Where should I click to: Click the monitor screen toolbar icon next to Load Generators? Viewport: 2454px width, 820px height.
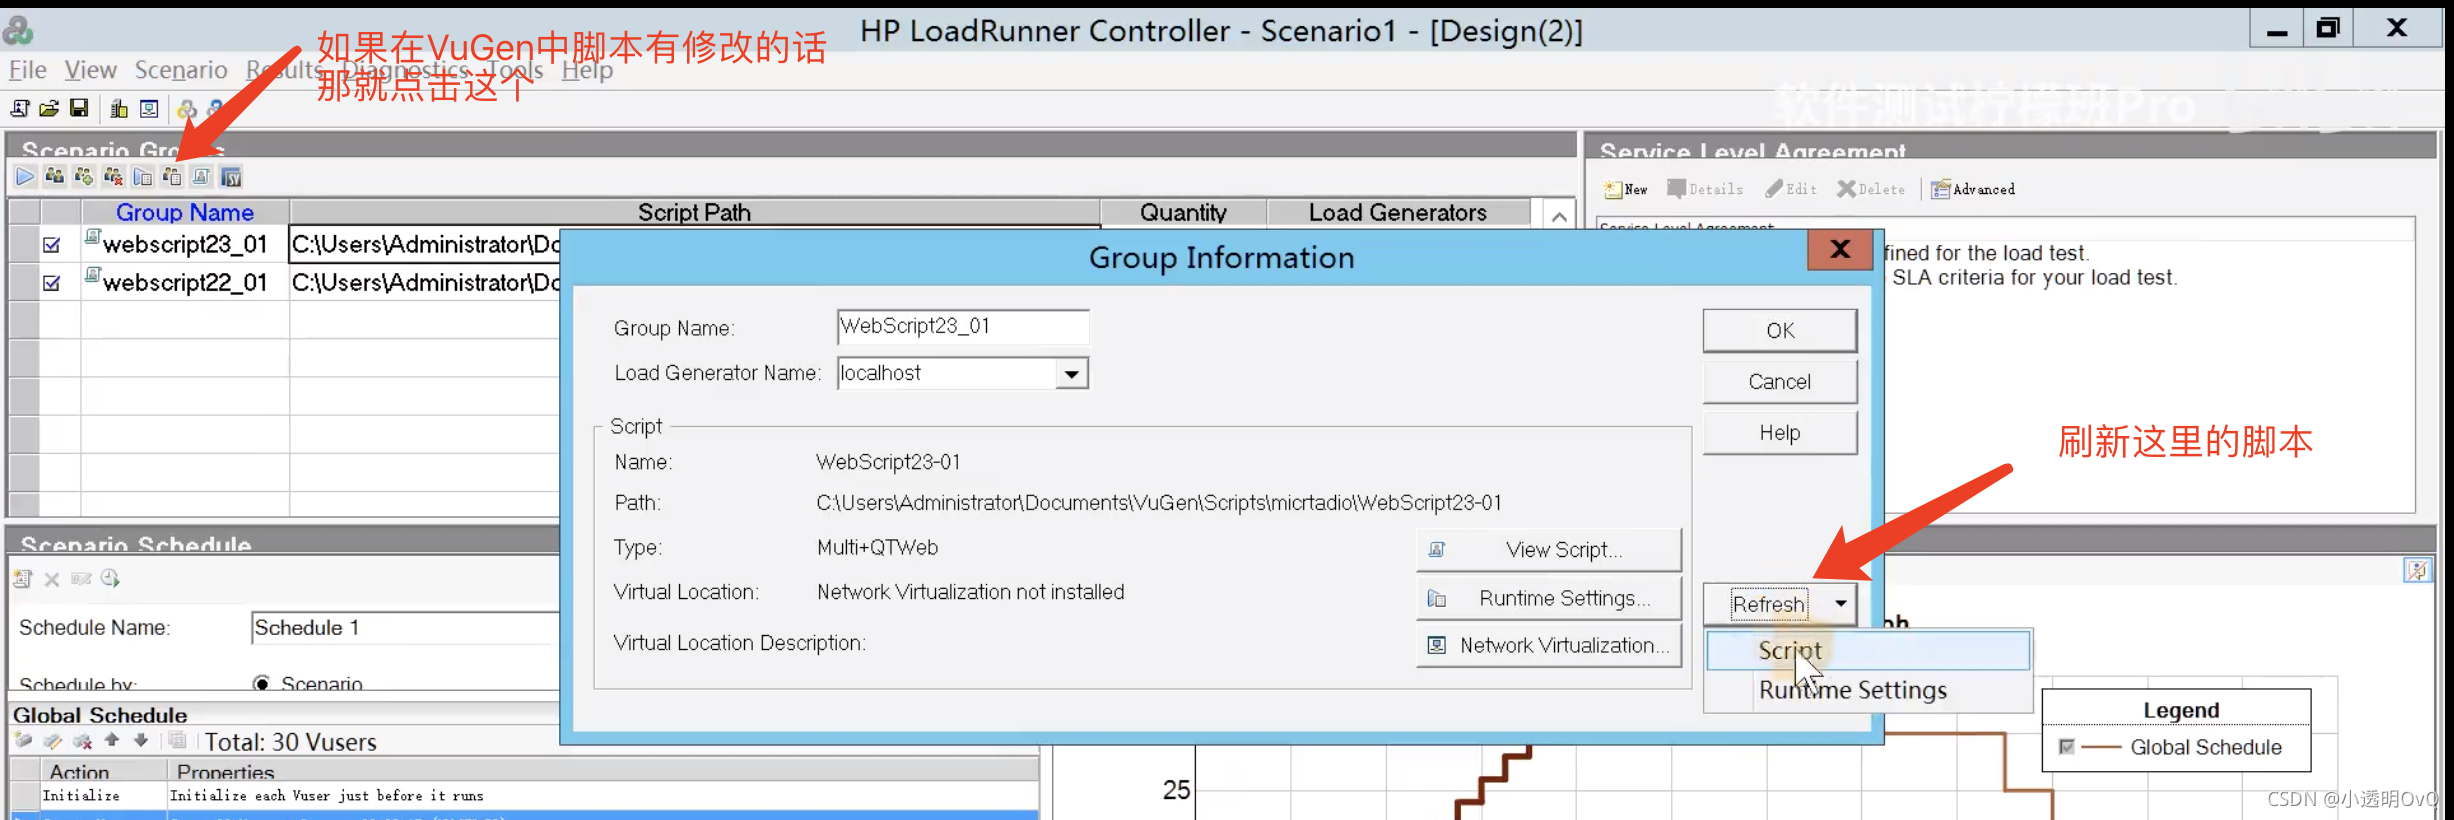149,108
